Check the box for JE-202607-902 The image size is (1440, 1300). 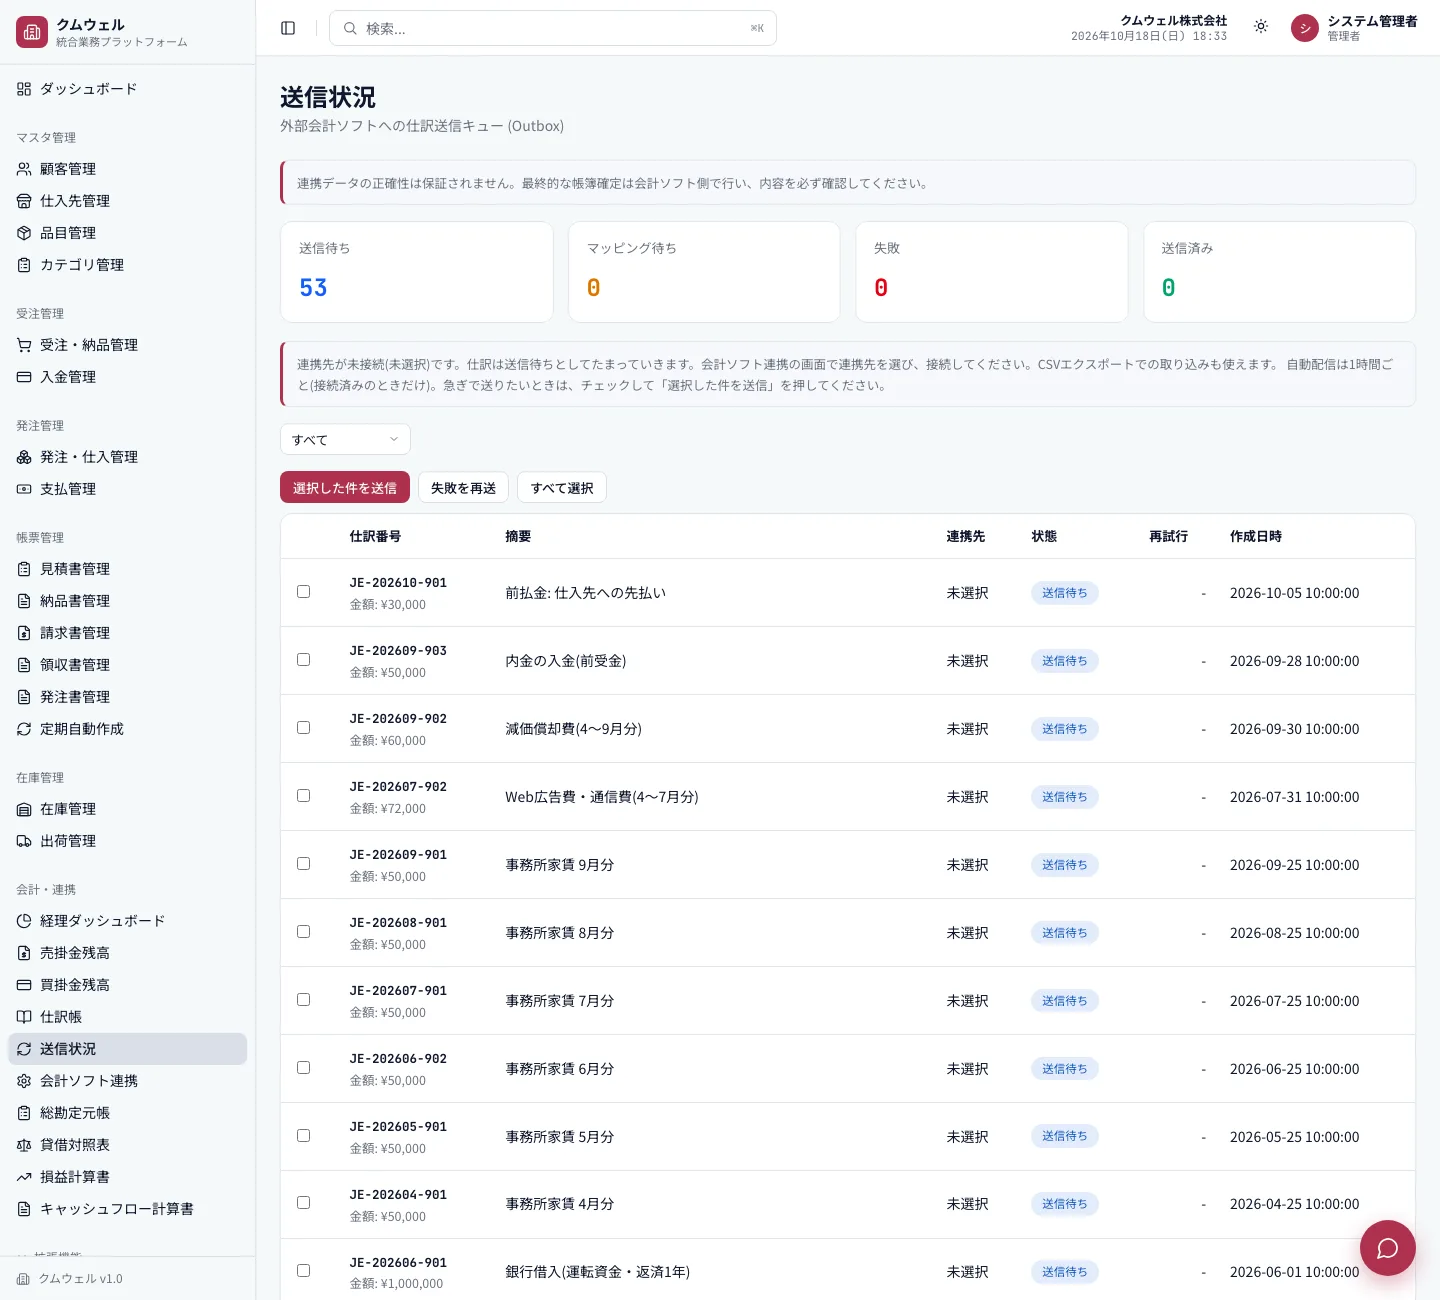(304, 796)
